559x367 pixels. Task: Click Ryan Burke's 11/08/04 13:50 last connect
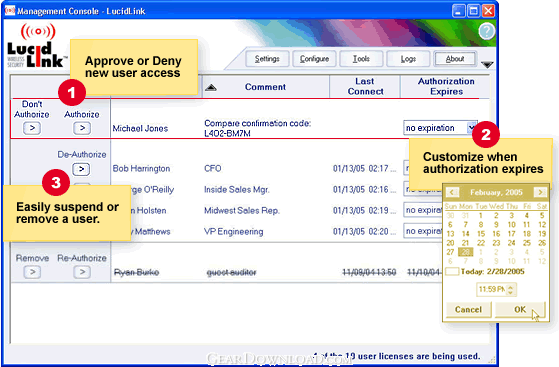[369, 272]
